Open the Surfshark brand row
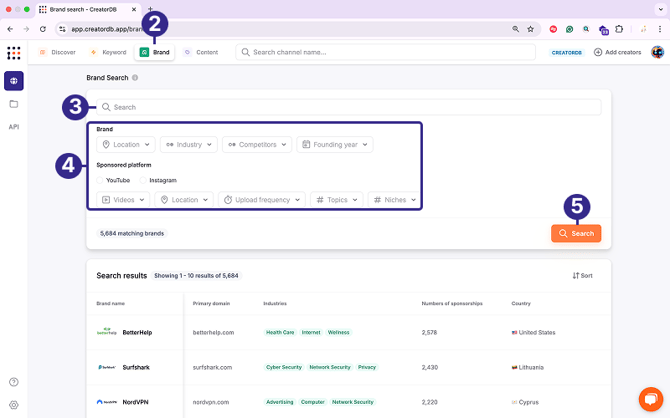 point(349,367)
